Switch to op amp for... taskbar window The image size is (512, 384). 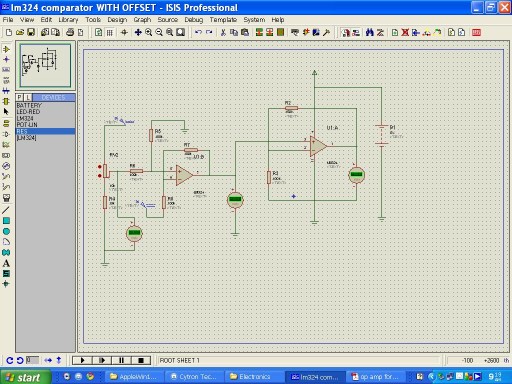(x=375, y=377)
